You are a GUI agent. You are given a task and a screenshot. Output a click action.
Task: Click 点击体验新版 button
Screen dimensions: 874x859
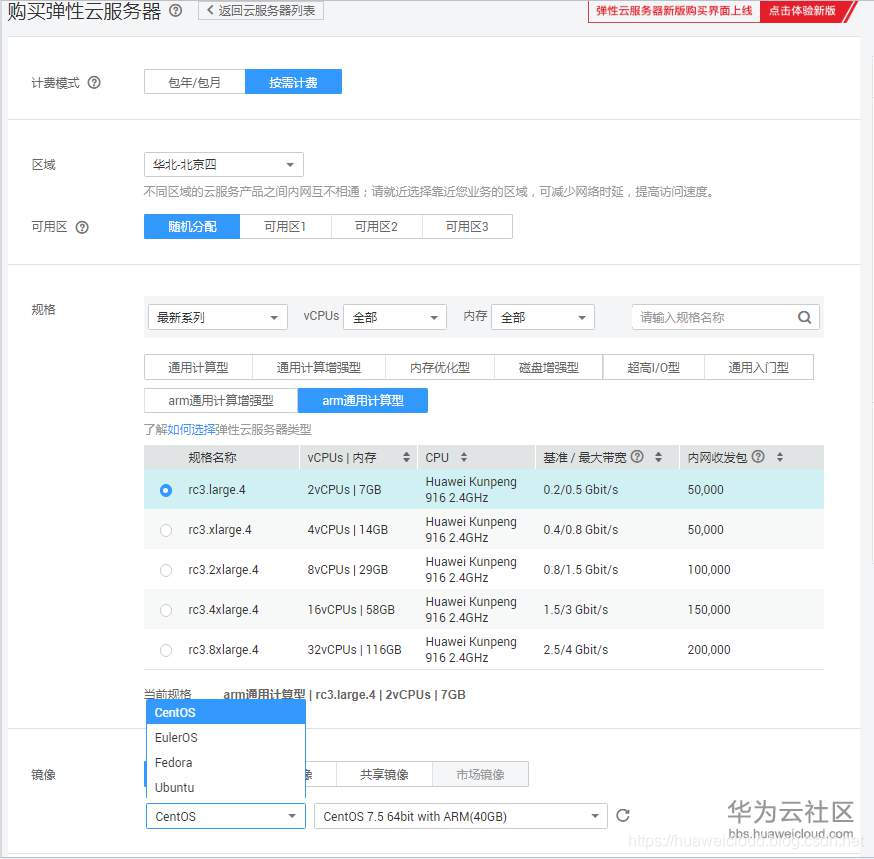pyautogui.click(x=802, y=11)
